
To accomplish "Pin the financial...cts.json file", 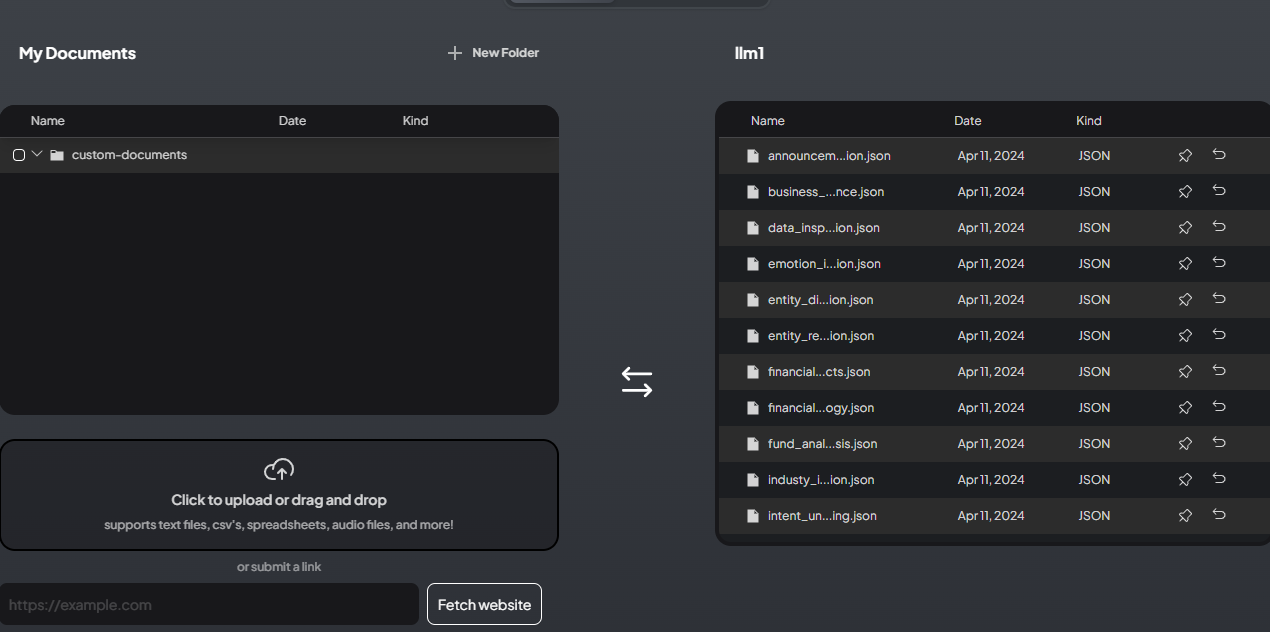I will pos(1185,371).
